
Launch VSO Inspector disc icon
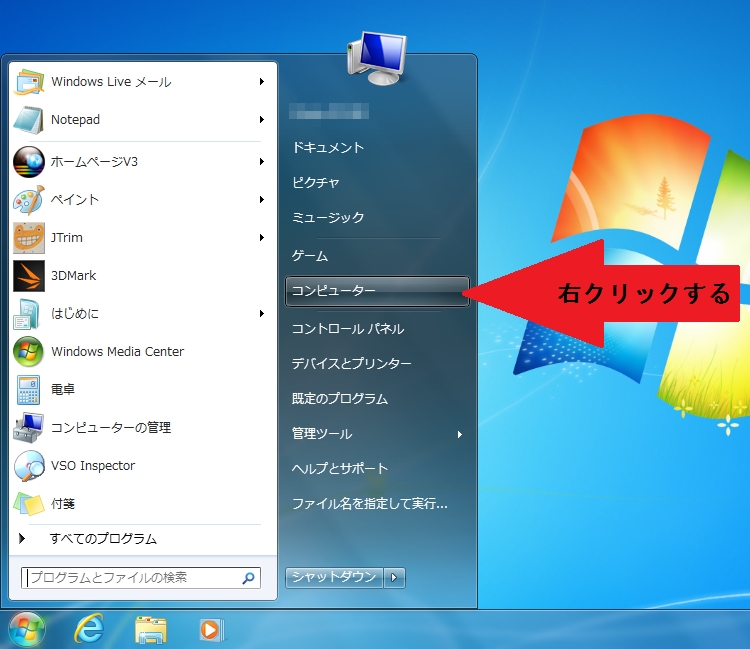click(29, 465)
